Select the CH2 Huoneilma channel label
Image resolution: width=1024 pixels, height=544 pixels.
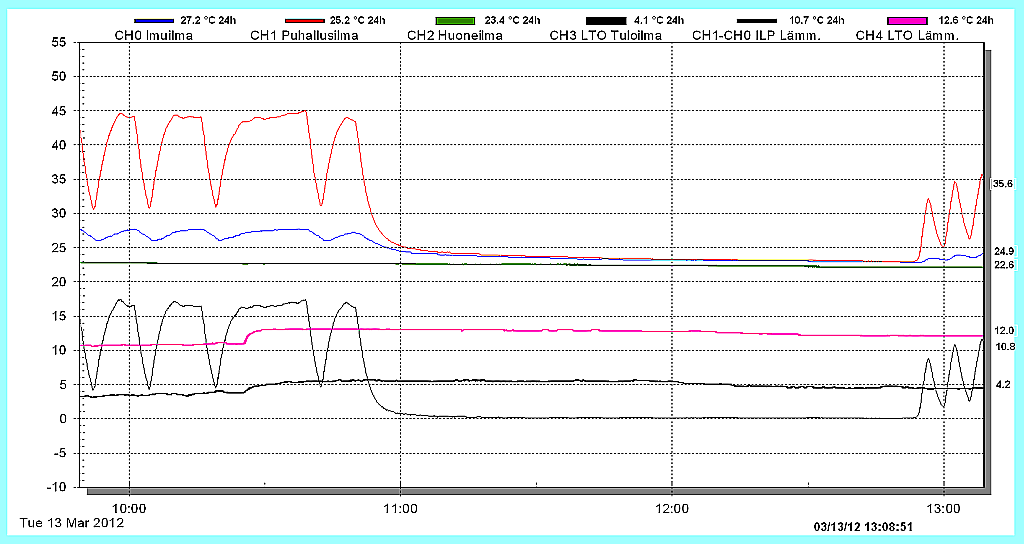click(x=455, y=36)
